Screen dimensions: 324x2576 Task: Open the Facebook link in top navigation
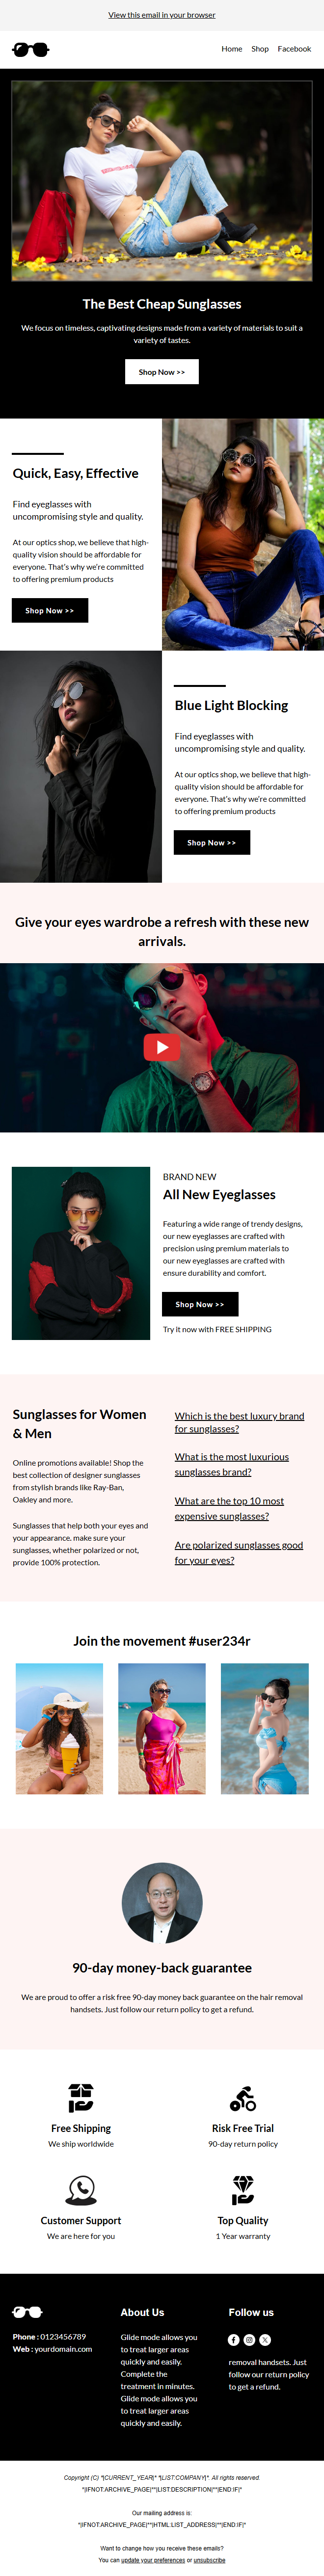pyautogui.click(x=294, y=49)
